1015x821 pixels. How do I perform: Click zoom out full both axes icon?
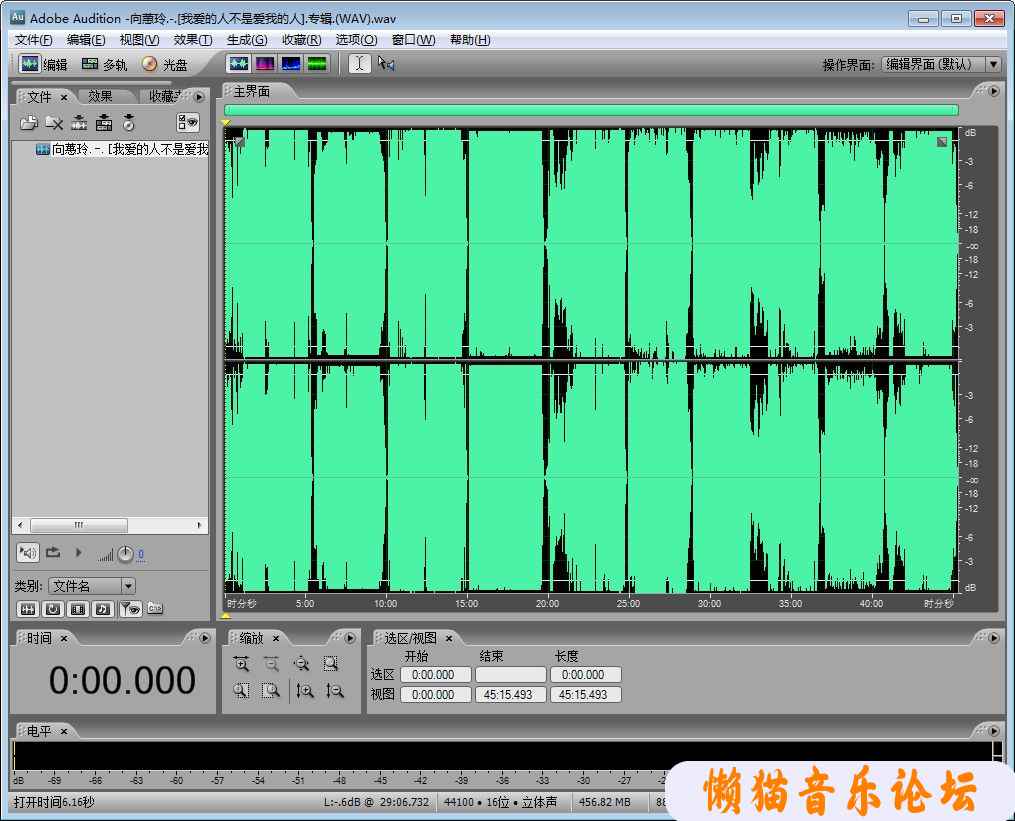[x=301, y=664]
